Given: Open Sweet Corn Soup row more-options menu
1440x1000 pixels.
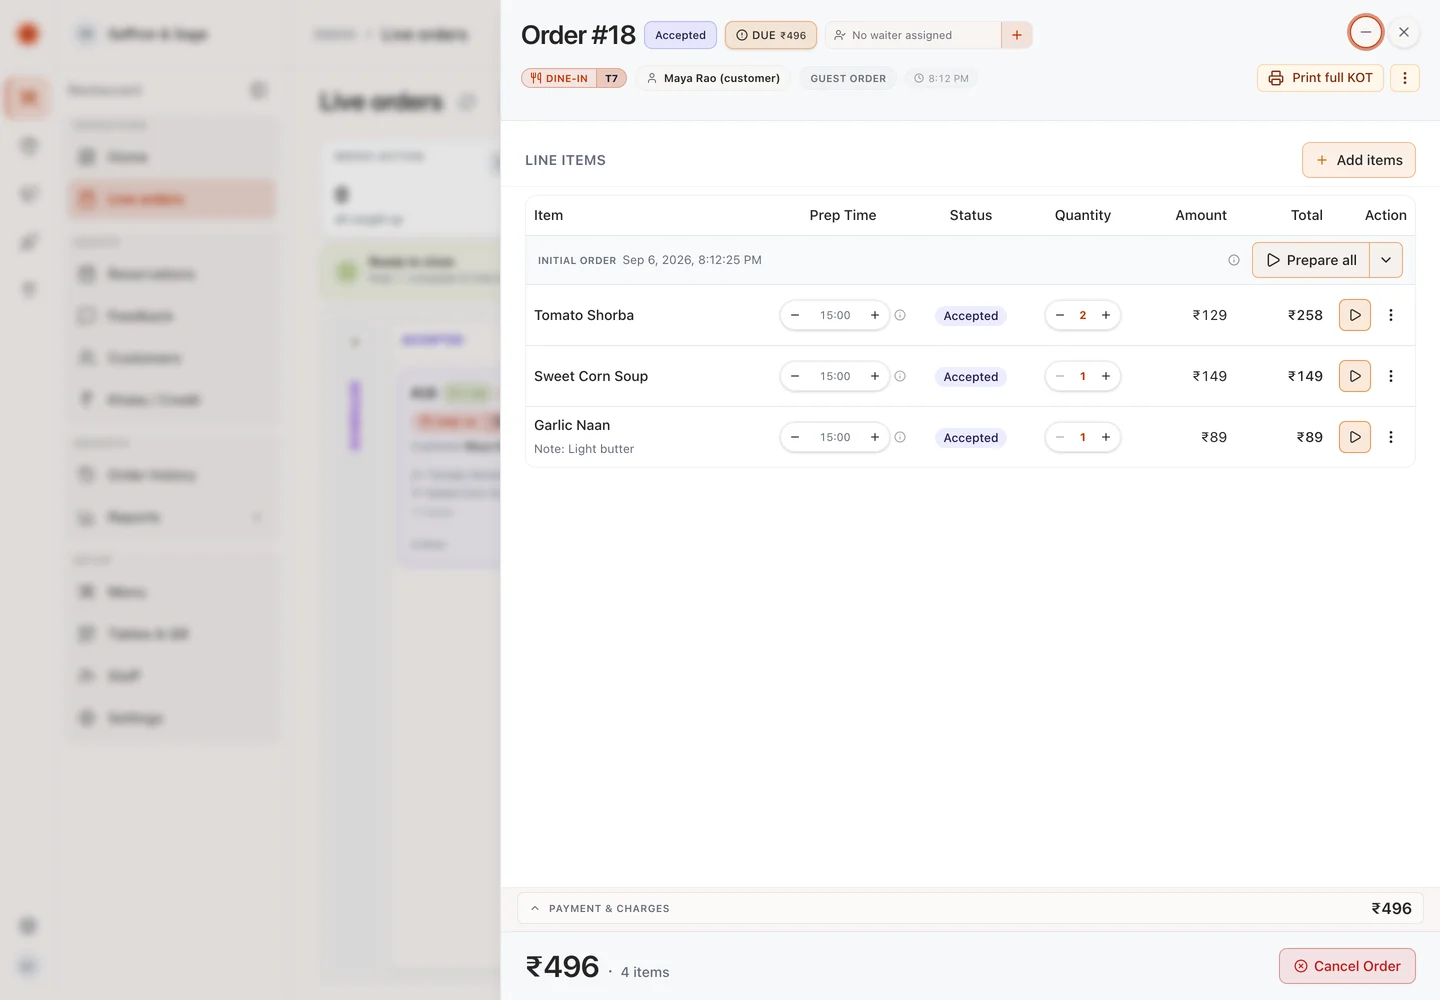Looking at the screenshot, I should (x=1390, y=376).
